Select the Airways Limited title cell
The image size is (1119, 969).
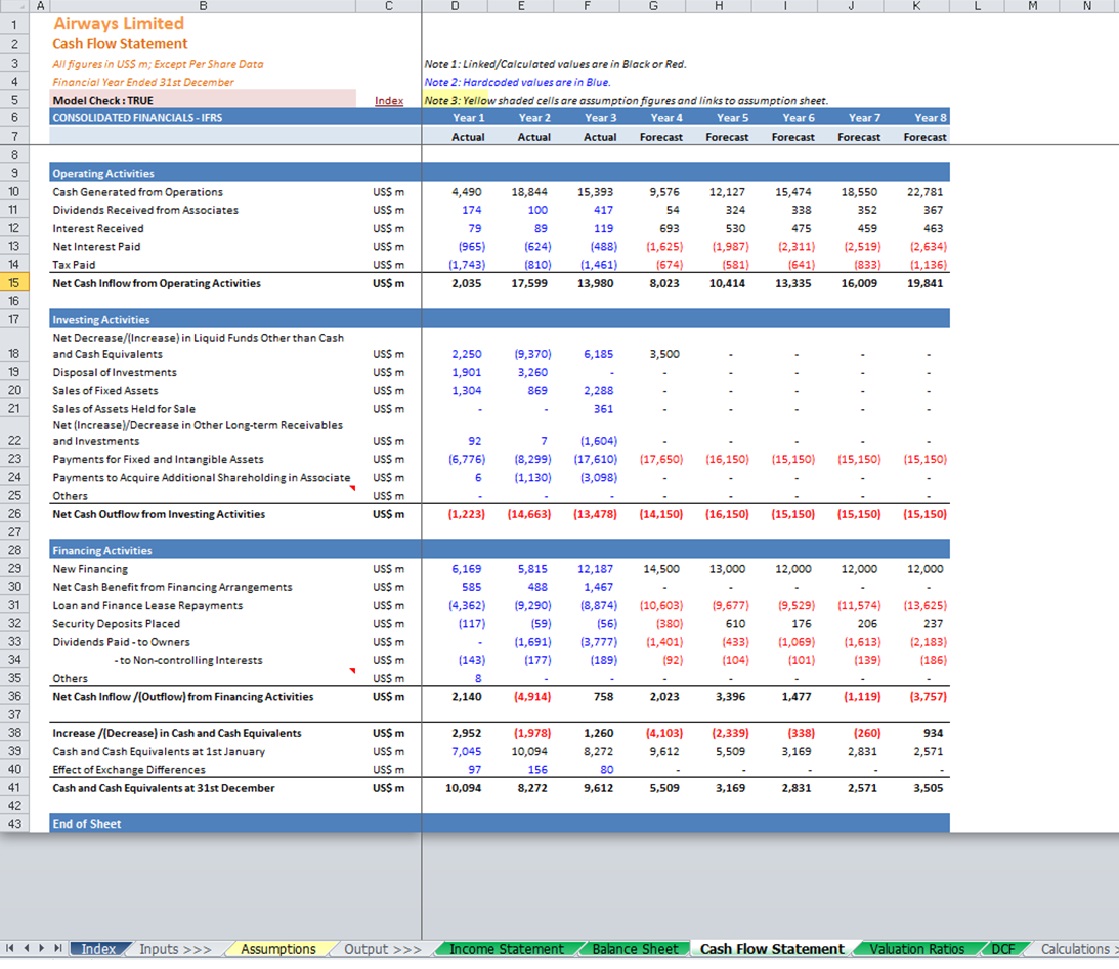(118, 24)
